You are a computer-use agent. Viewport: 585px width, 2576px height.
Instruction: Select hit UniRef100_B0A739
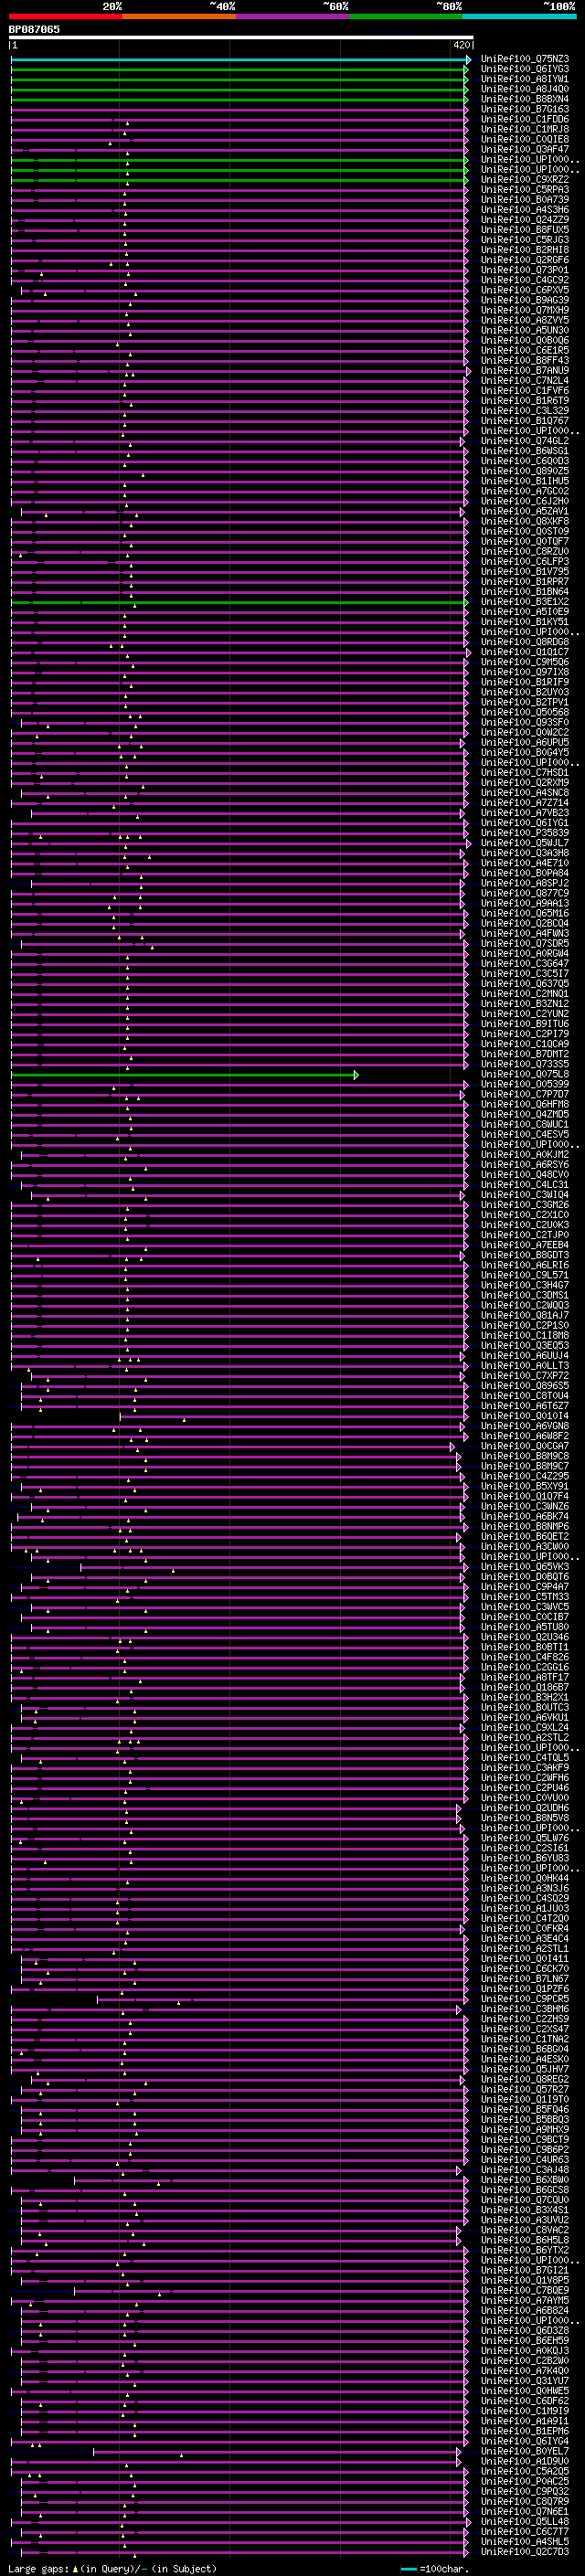tap(525, 199)
